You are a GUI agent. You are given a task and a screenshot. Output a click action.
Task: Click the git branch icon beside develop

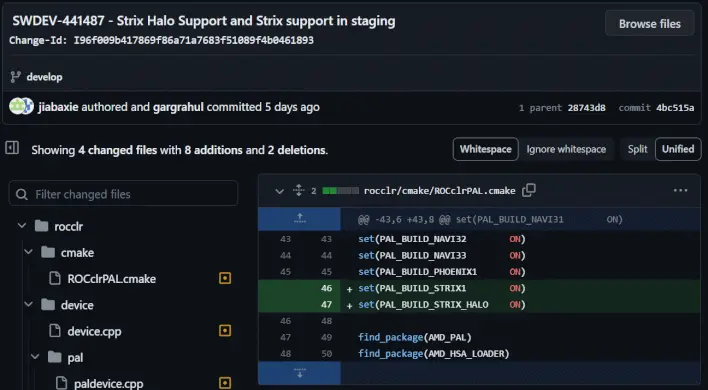(15, 77)
